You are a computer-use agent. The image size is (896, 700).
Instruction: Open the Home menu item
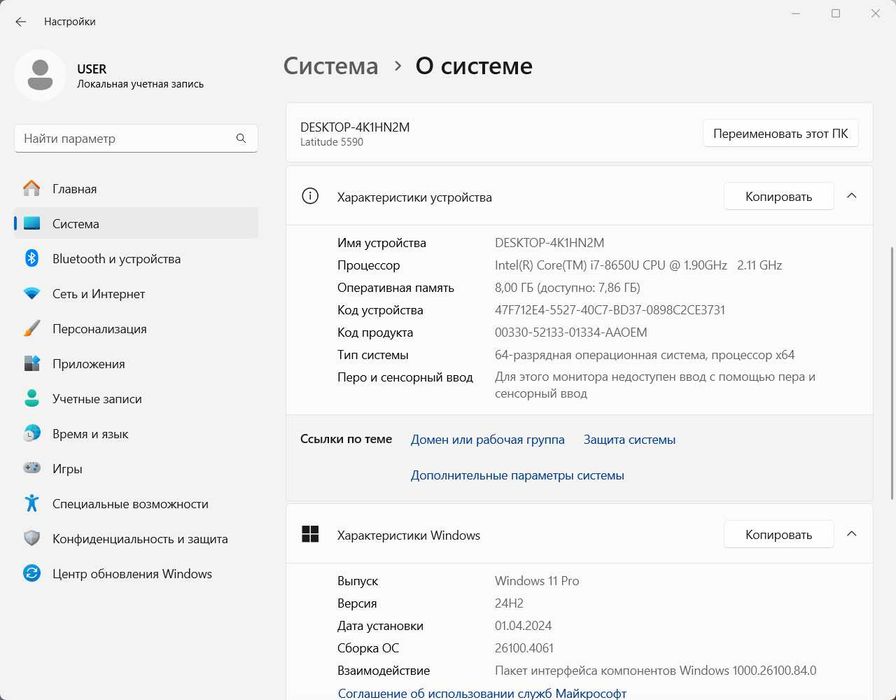click(x=75, y=189)
